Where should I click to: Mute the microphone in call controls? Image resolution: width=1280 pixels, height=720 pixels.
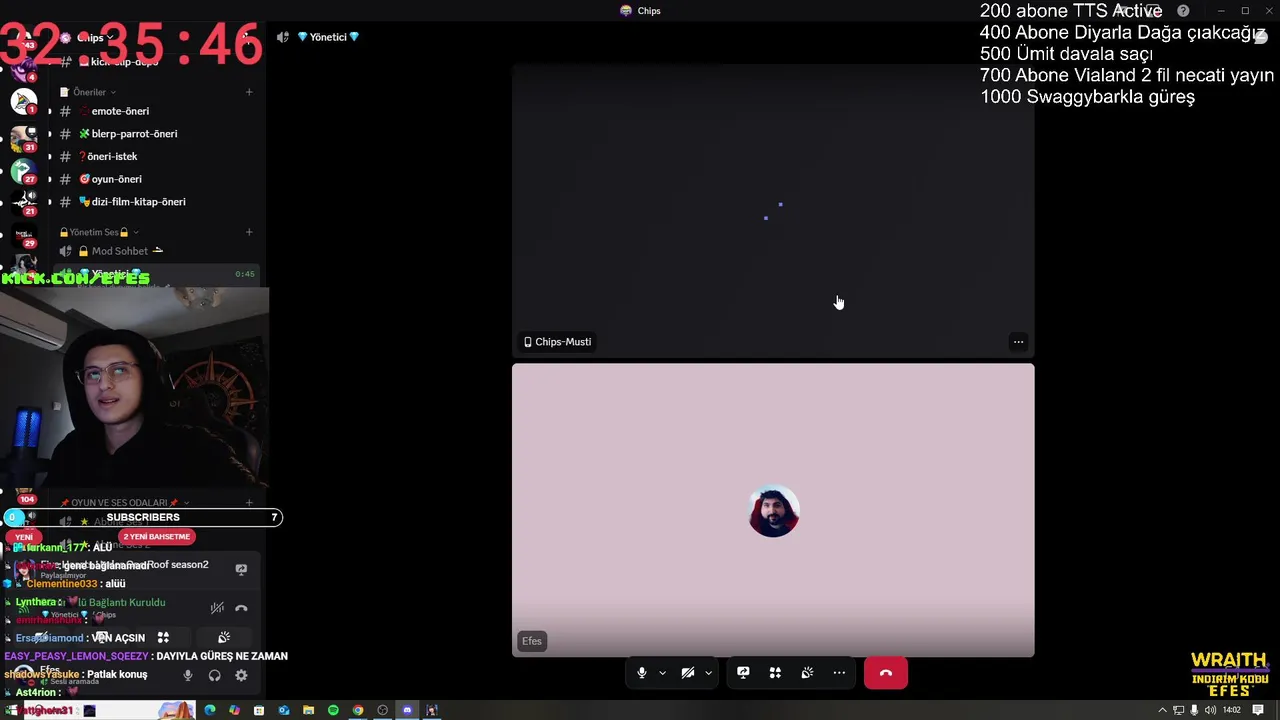pyautogui.click(x=642, y=673)
